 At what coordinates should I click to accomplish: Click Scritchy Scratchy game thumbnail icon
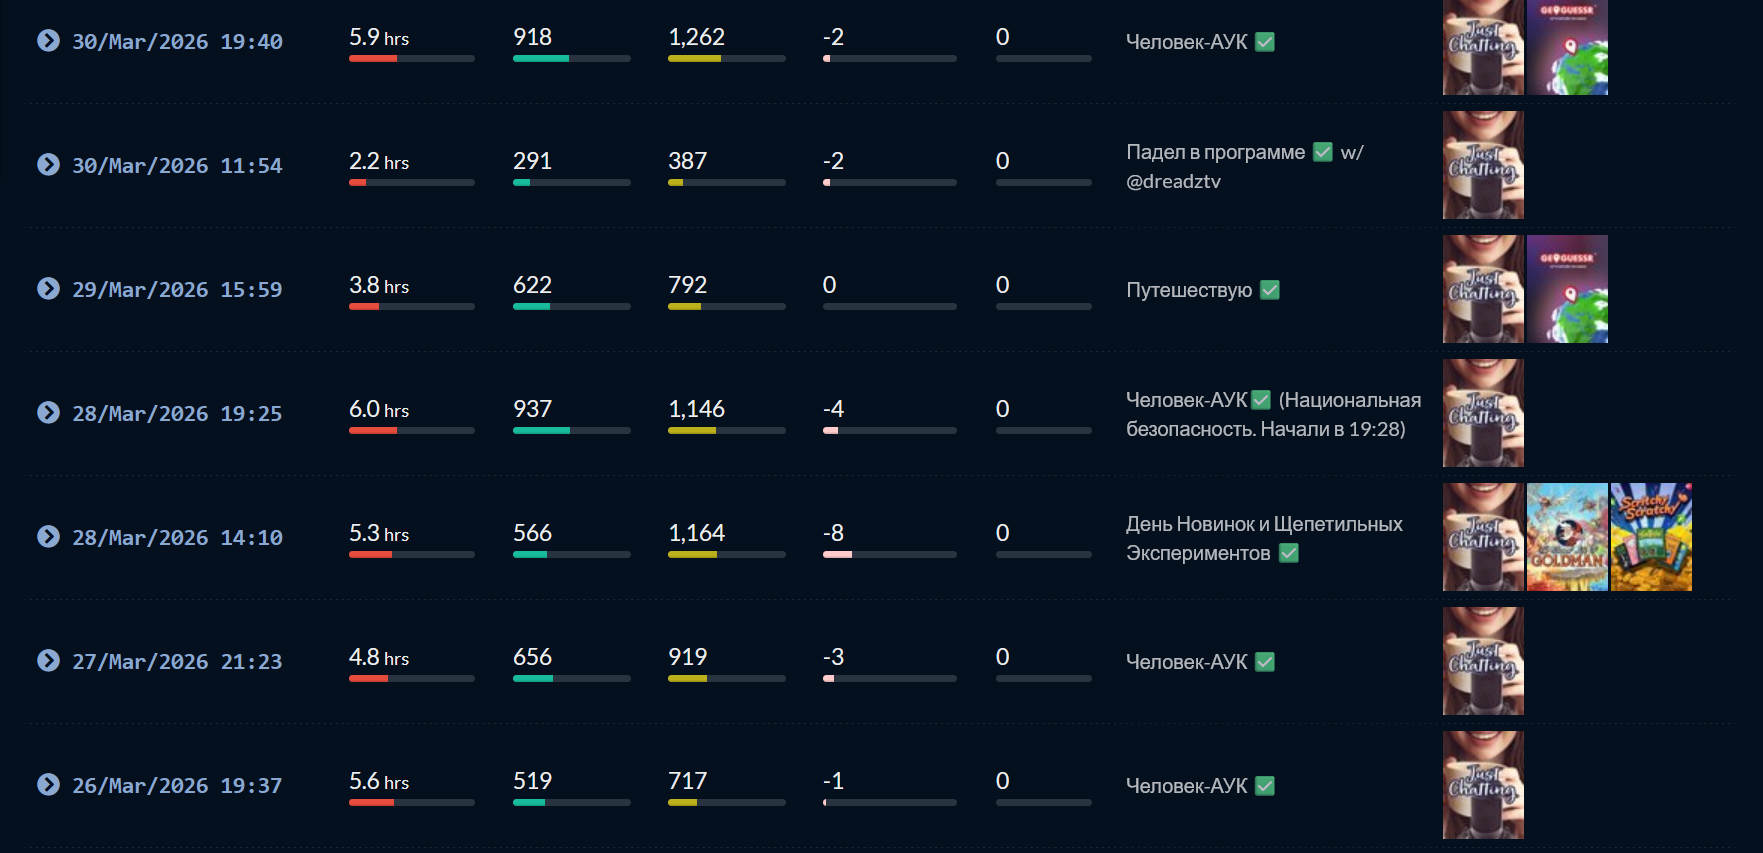click(1651, 537)
